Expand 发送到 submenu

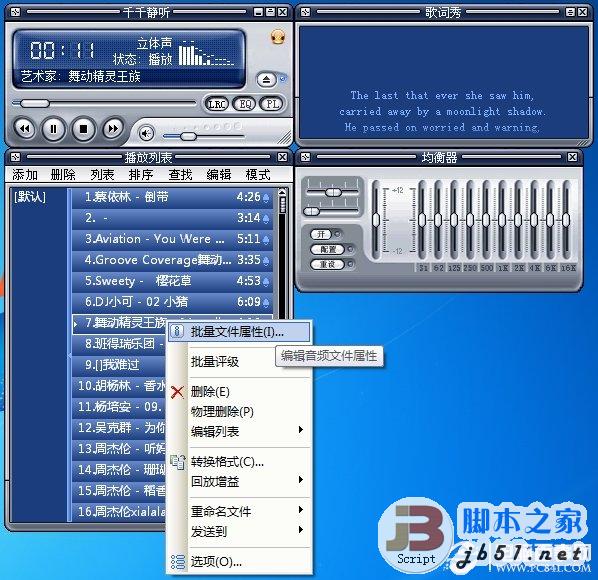tap(239, 531)
